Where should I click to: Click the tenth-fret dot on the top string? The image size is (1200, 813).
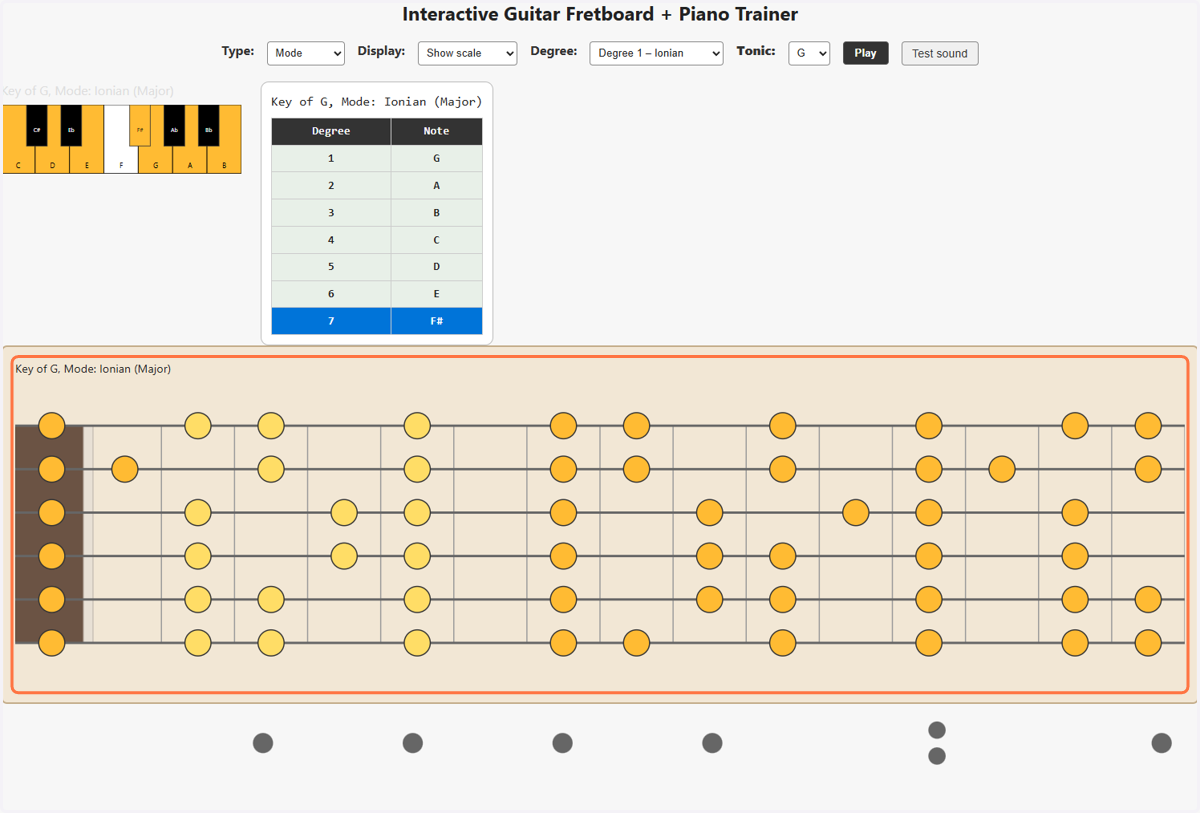(783, 426)
